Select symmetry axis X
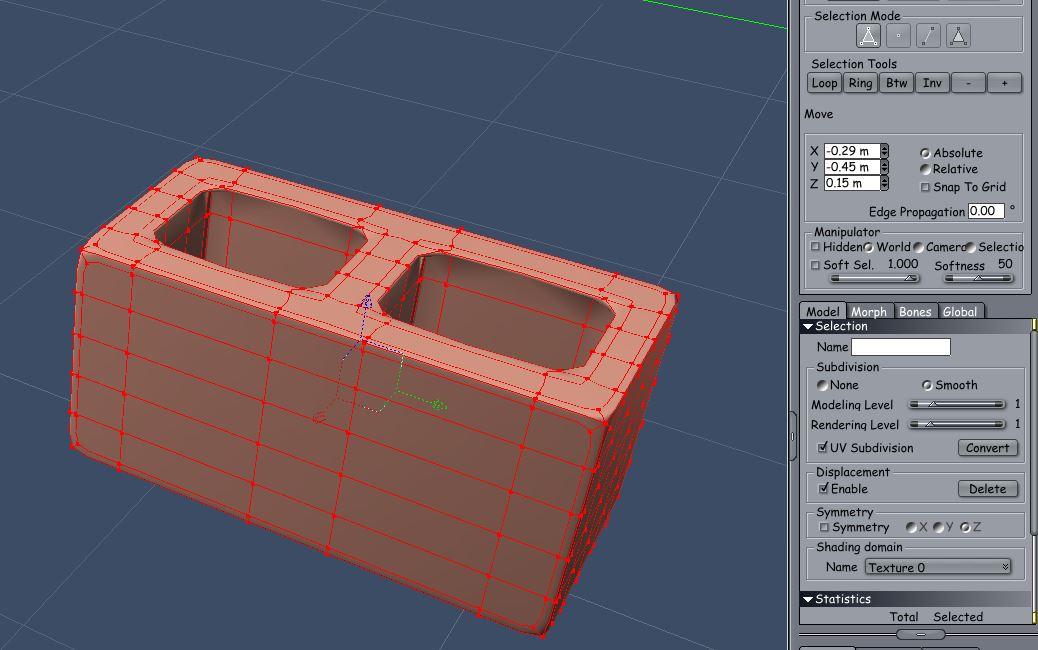Image resolution: width=1038 pixels, height=650 pixels. click(911, 528)
